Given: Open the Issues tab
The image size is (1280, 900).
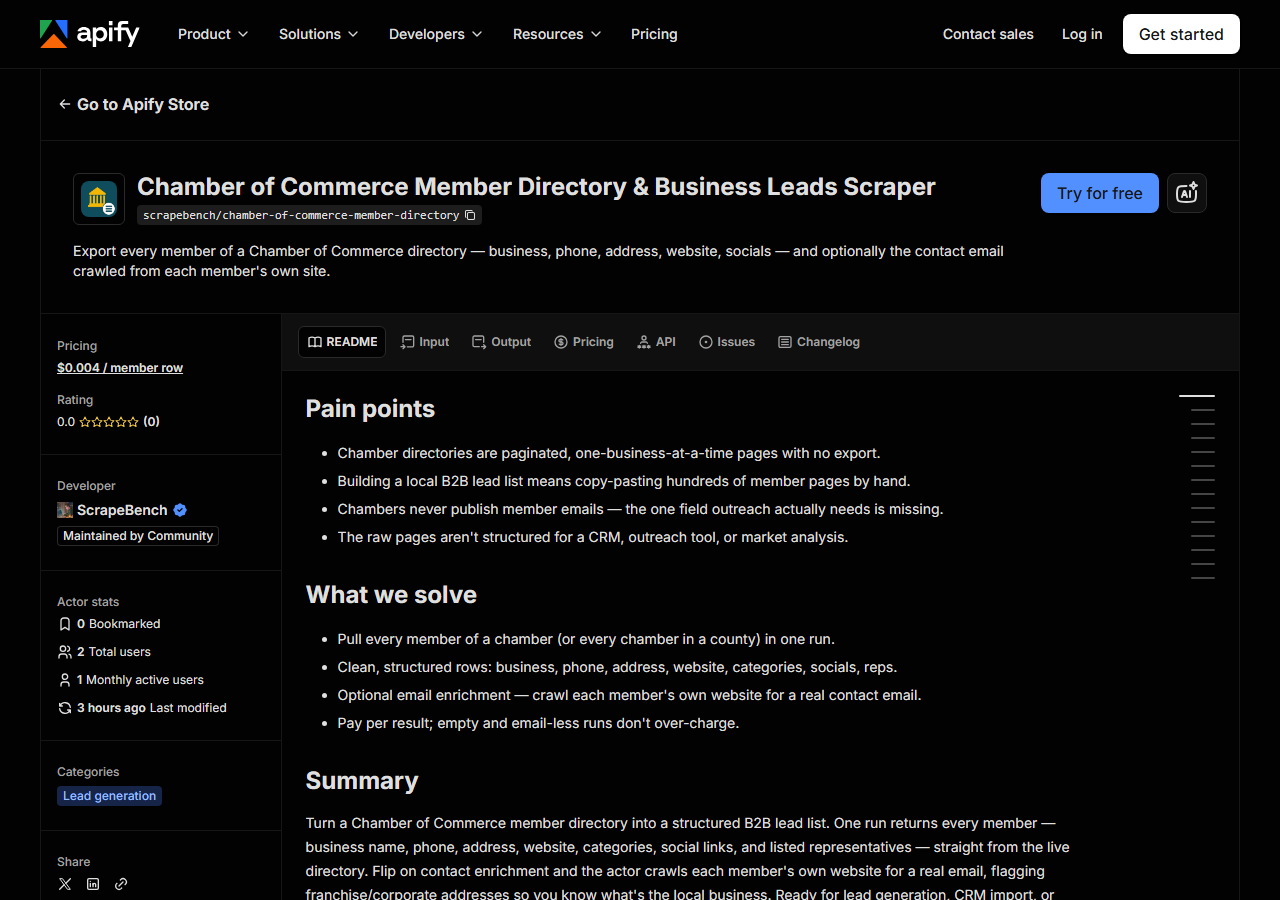Looking at the screenshot, I should 727,342.
